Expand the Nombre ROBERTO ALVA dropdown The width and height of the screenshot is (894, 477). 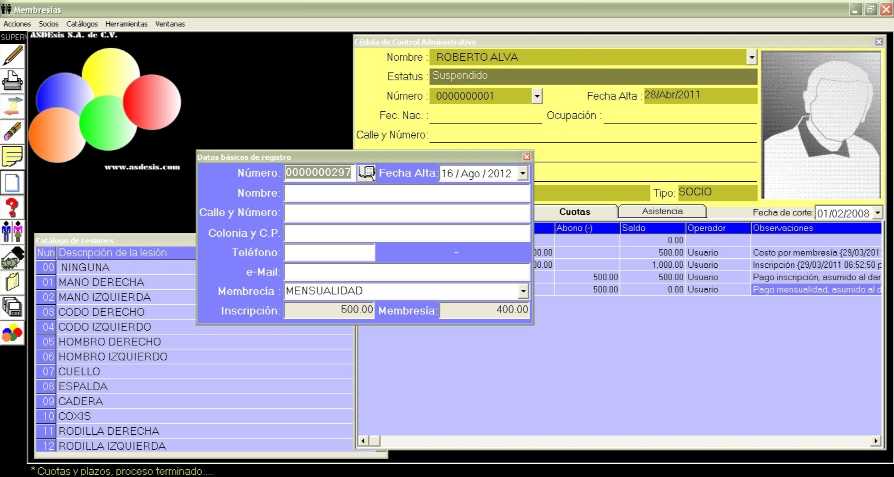point(752,57)
